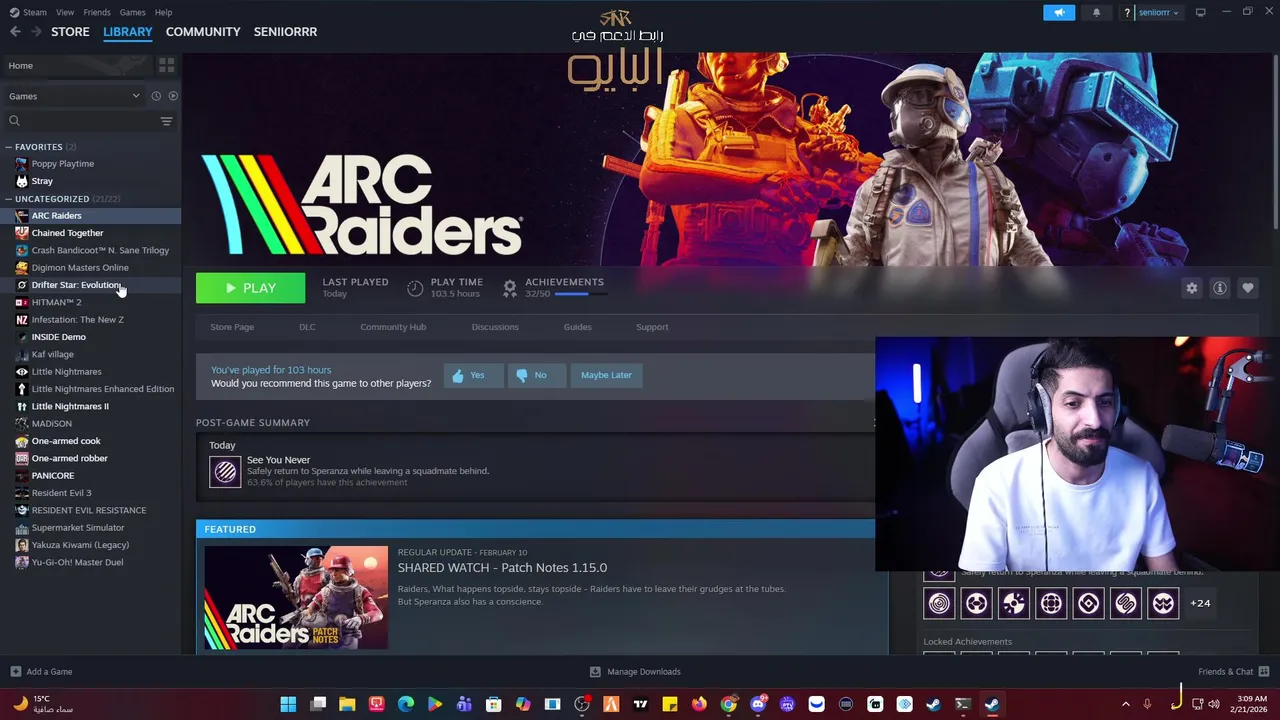The height and width of the screenshot is (720, 1280).
Task: Select HITMAN 2 in the library list
Action: [56, 302]
